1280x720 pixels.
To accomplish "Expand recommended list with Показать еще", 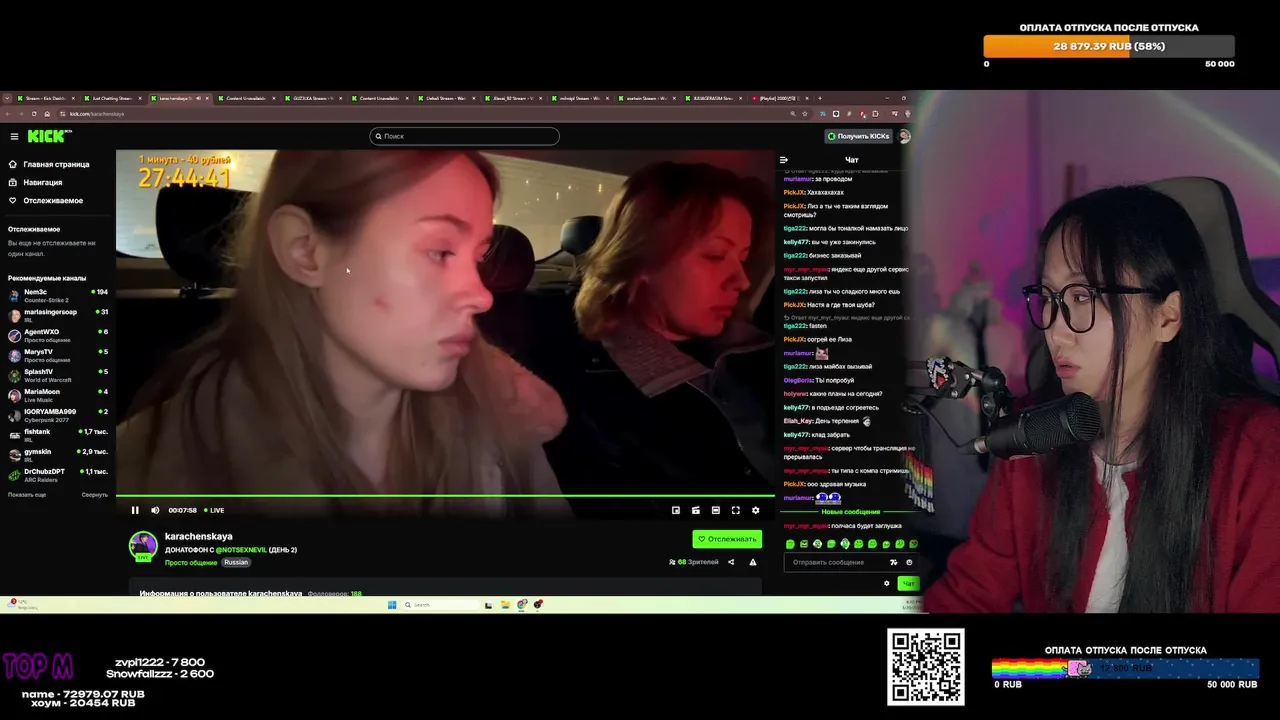I will pyautogui.click(x=27, y=495).
